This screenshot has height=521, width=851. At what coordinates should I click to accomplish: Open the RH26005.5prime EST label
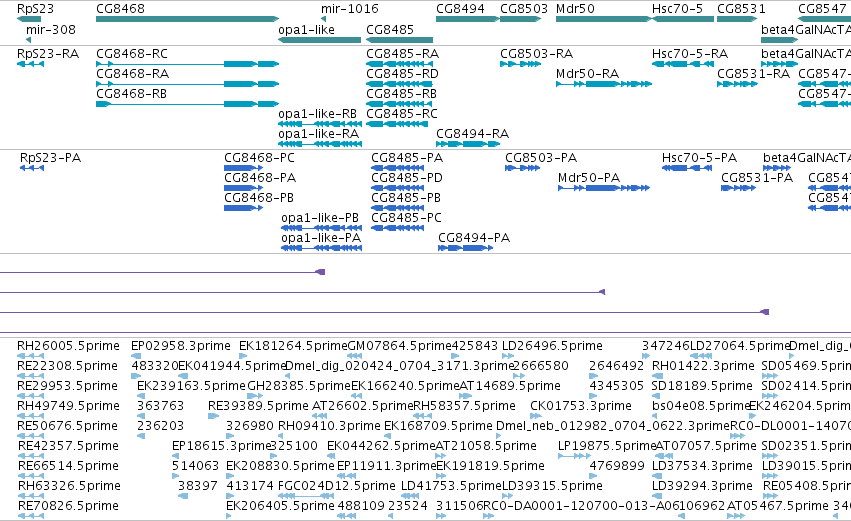pyautogui.click(x=68, y=346)
